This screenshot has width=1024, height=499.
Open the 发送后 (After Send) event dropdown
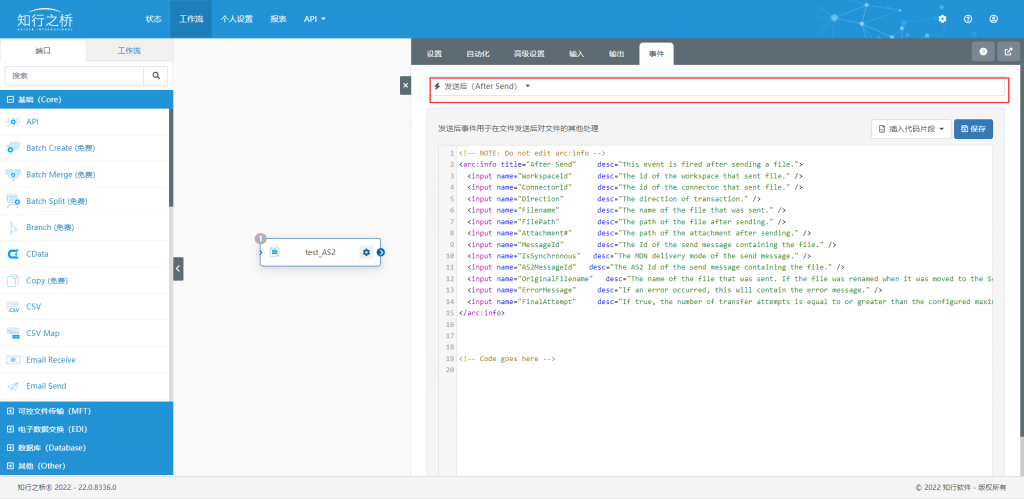tap(482, 86)
